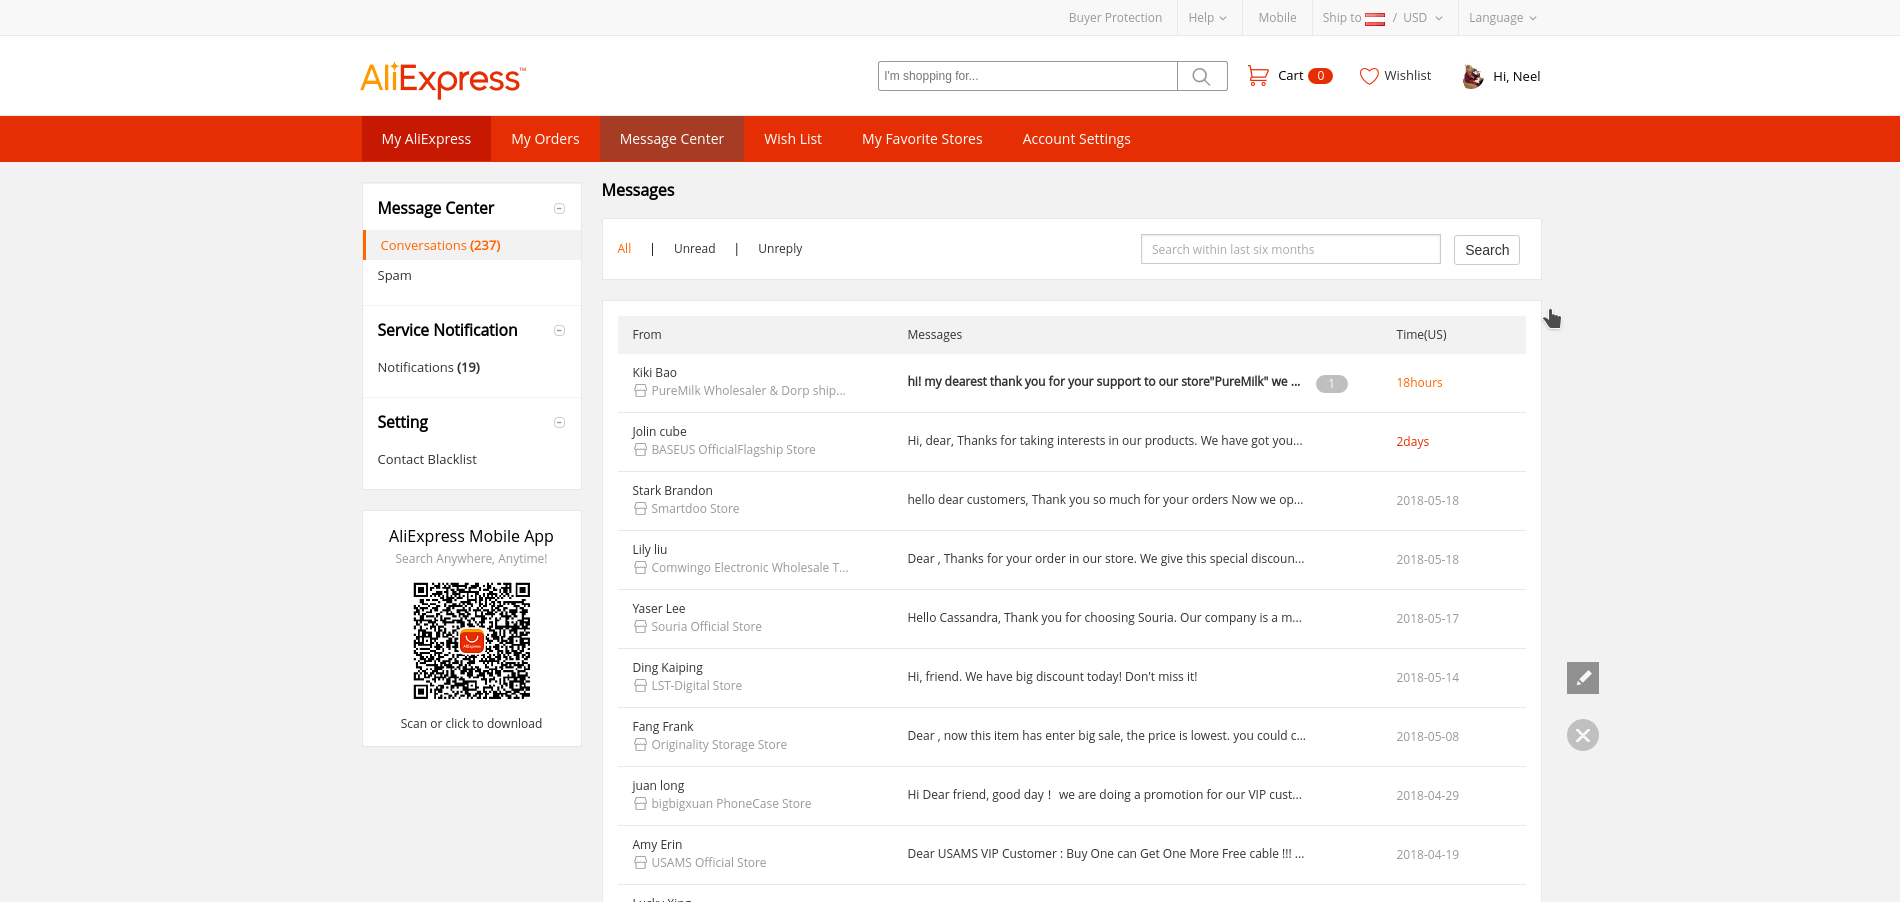The image size is (1900, 902).
Task: Click the QR code to download app
Action: pyautogui.click(x=472, y=641)
